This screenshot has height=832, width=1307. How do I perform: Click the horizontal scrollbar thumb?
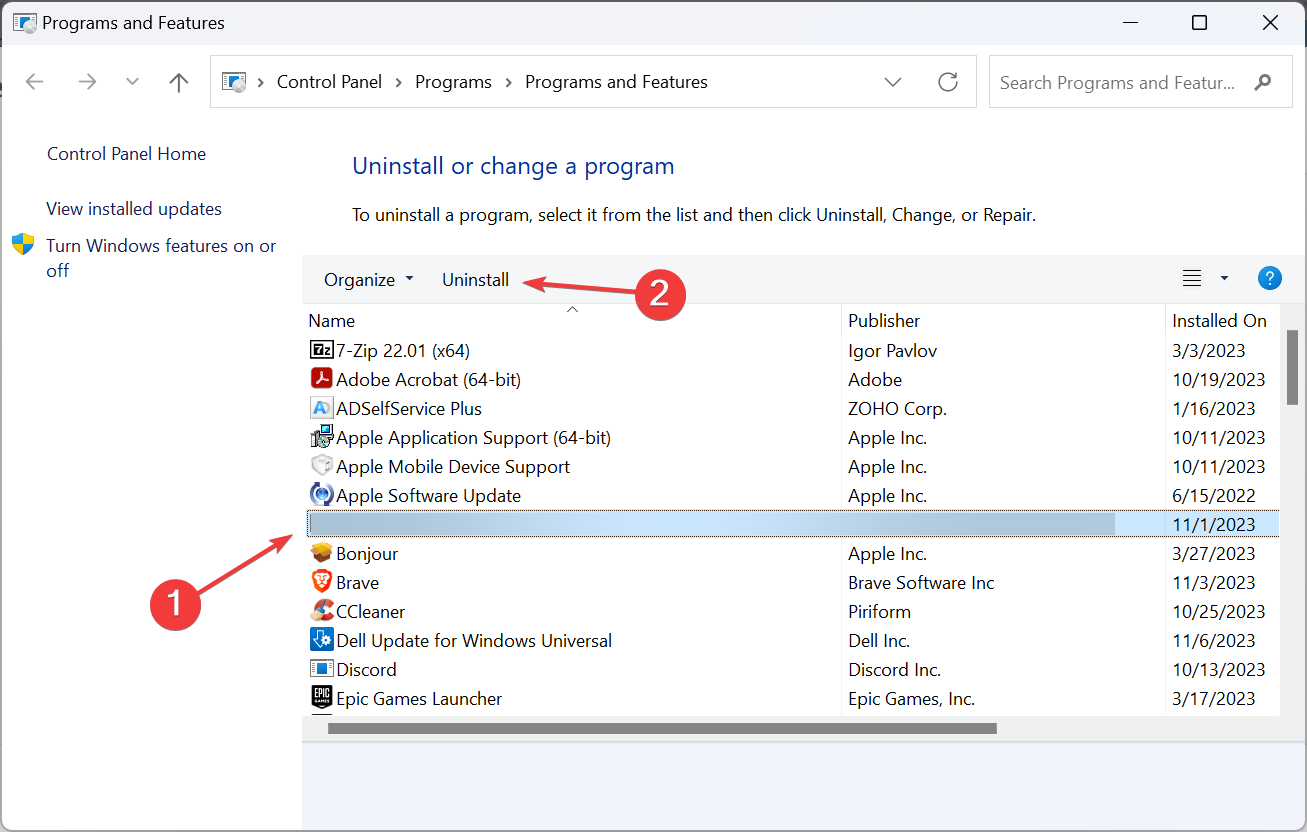[662, 728]
